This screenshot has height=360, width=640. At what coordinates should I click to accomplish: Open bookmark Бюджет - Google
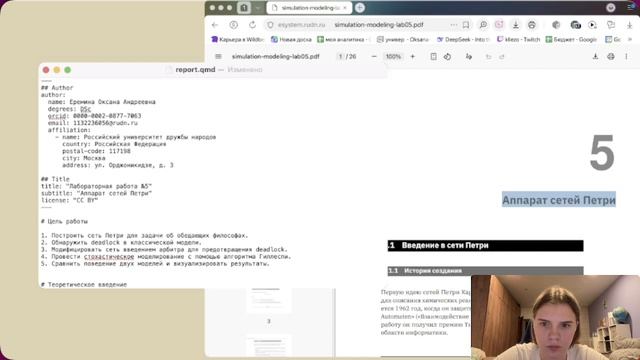pyautogui.click(x=571, y=40)
